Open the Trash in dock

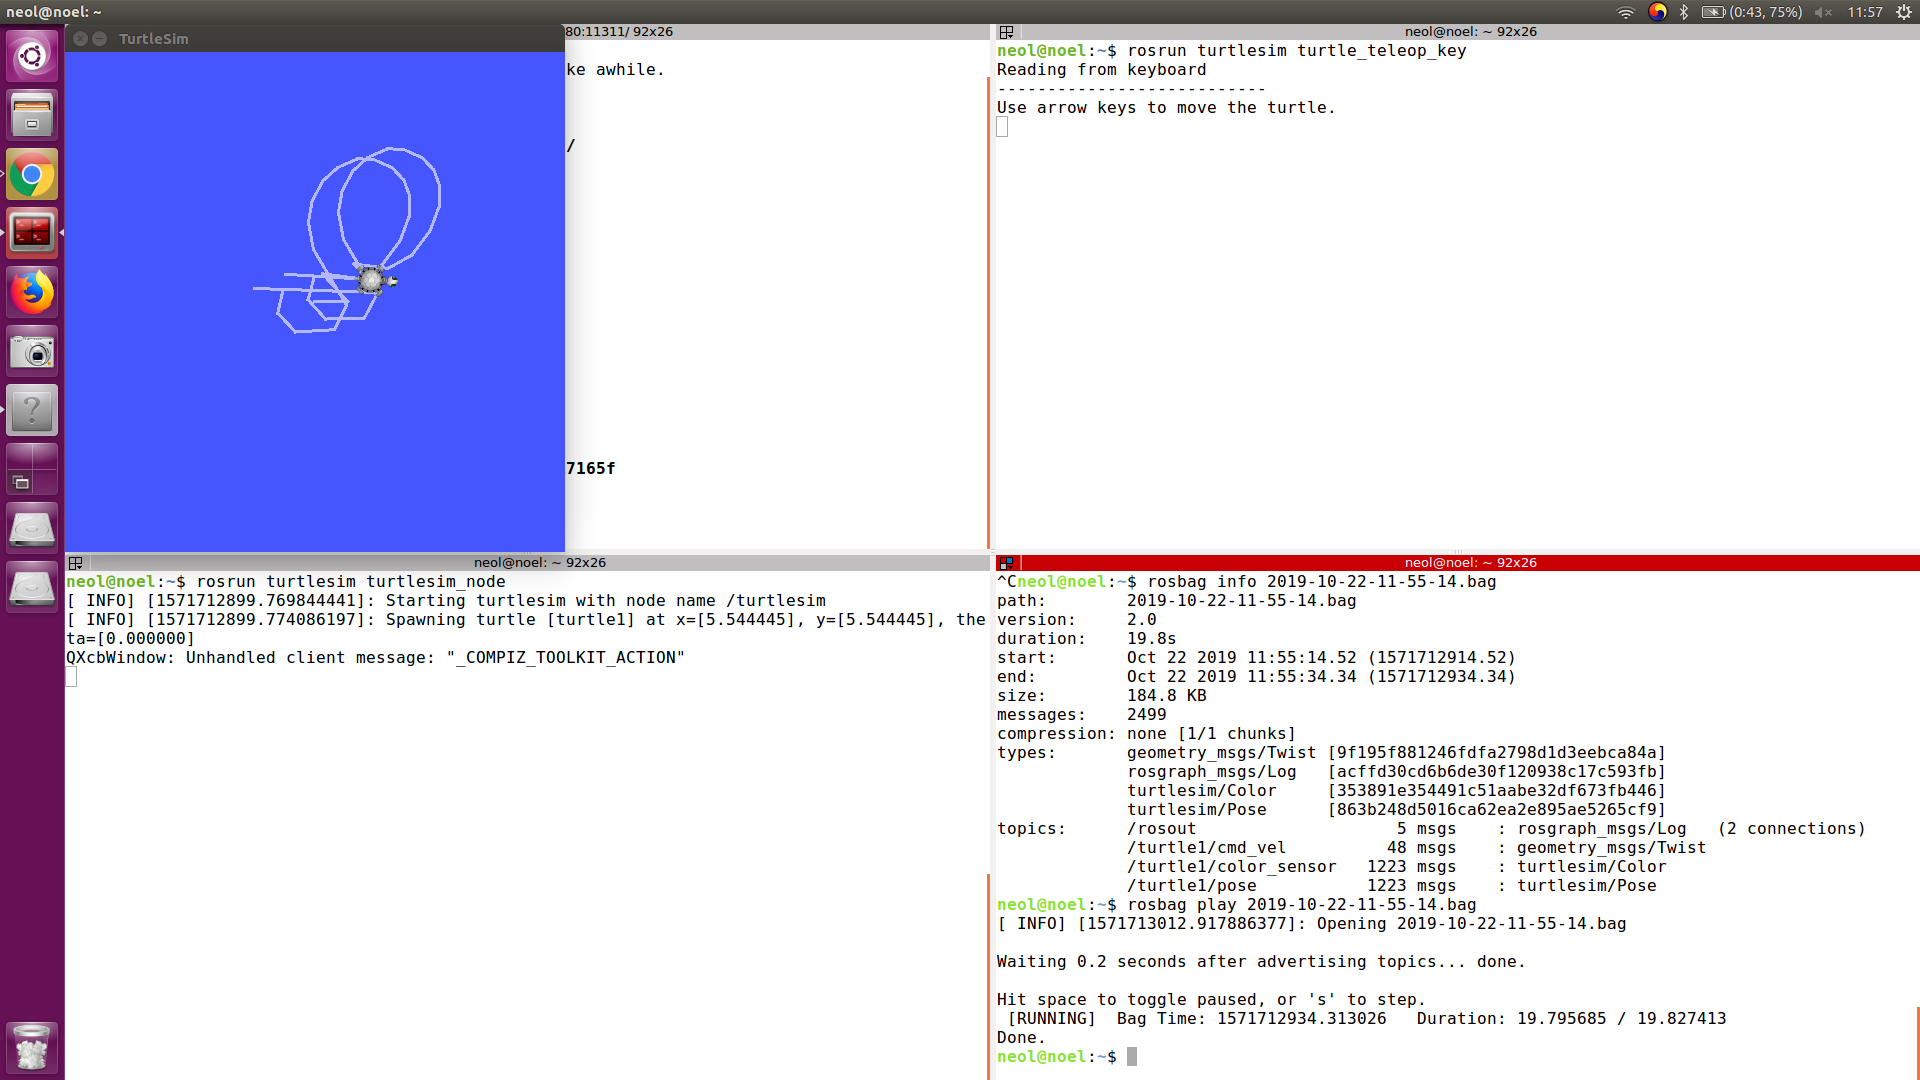pyautogui.click(x=32, y=1047)
